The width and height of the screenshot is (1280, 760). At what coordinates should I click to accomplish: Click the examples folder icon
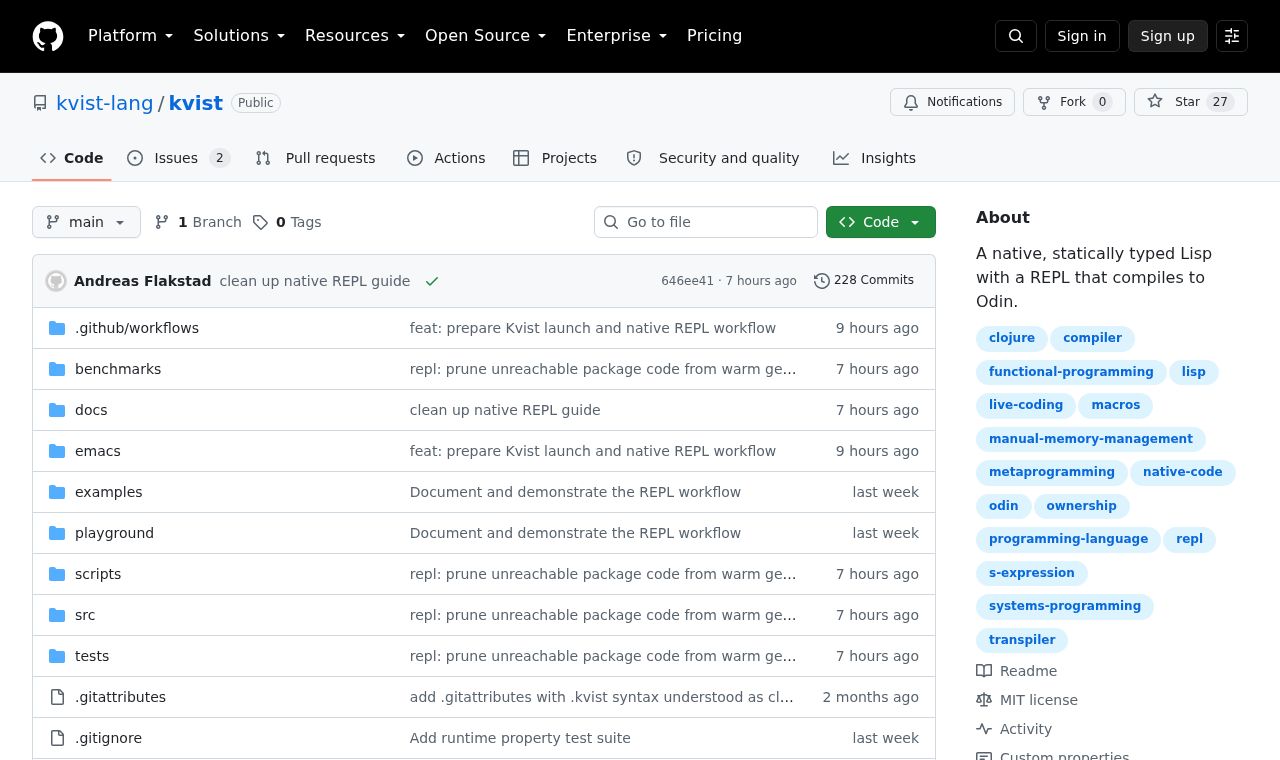click(57, 492)
